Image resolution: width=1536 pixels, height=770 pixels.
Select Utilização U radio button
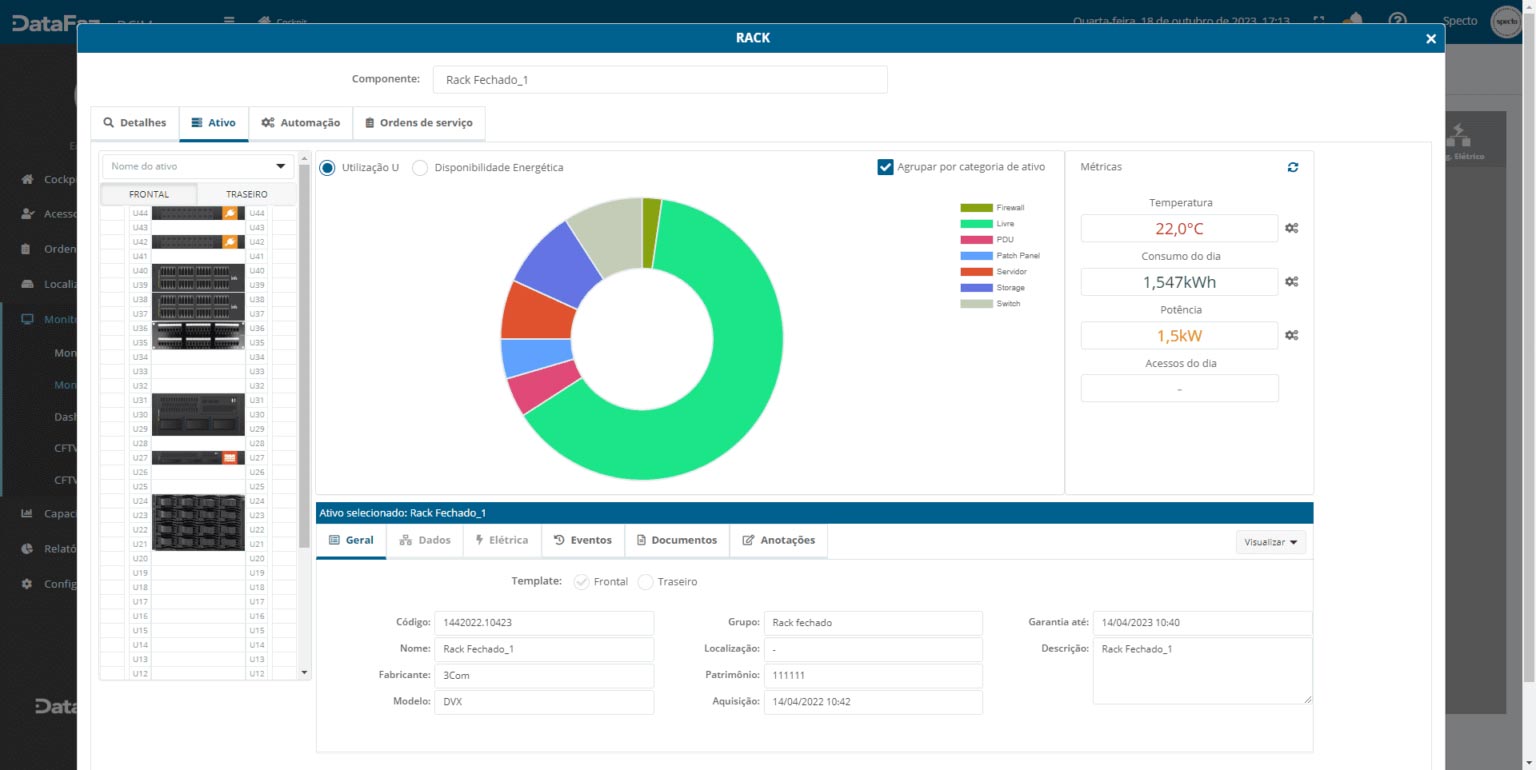pos(327,167)
